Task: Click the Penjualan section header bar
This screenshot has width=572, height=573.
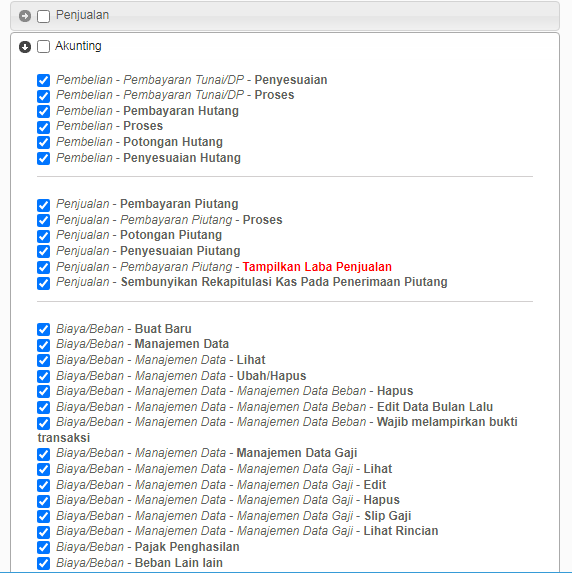Action: coord(285,16)
